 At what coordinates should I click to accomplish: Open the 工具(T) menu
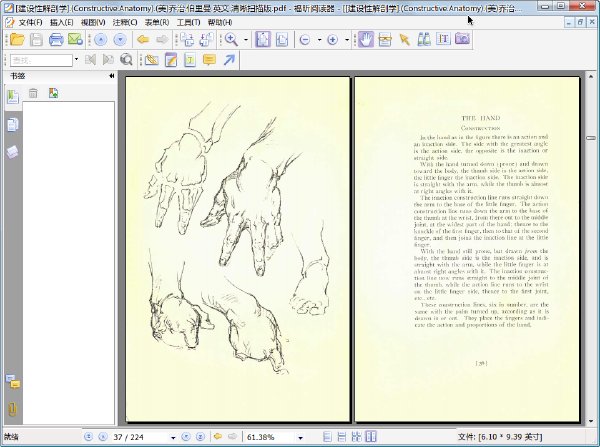[188, 23]
